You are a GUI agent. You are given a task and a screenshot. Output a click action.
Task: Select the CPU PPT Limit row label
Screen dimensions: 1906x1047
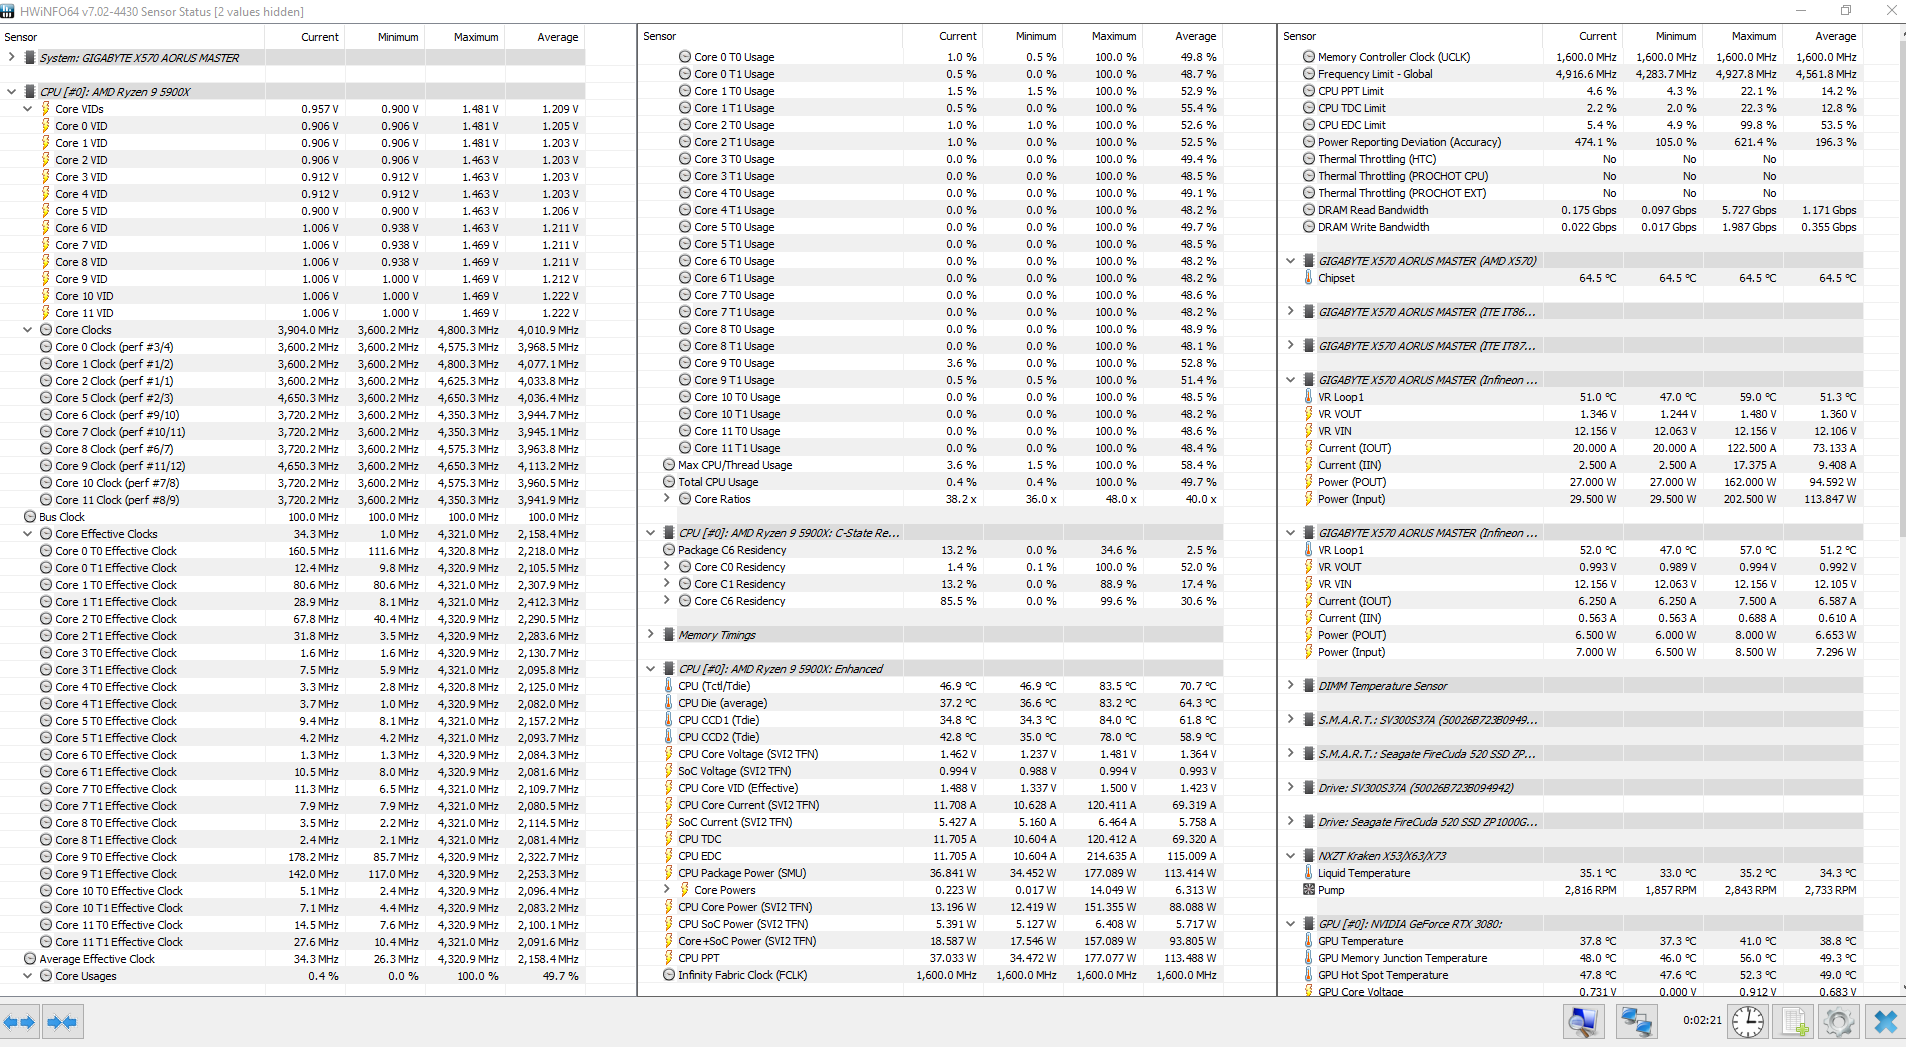click(1351, 91)
